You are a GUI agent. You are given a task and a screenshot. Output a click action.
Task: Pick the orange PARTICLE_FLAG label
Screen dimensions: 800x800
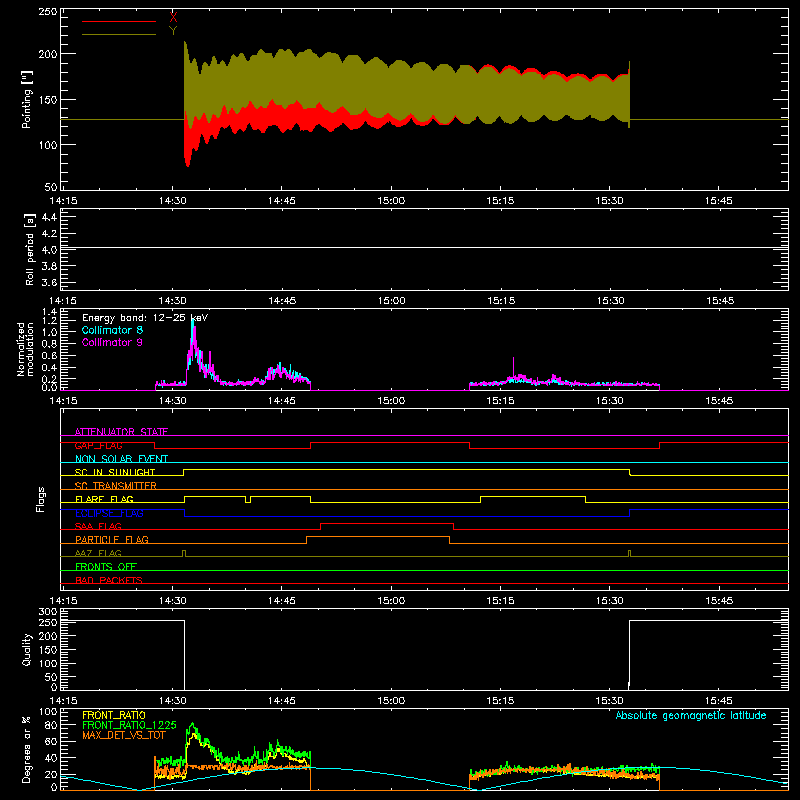112,539
